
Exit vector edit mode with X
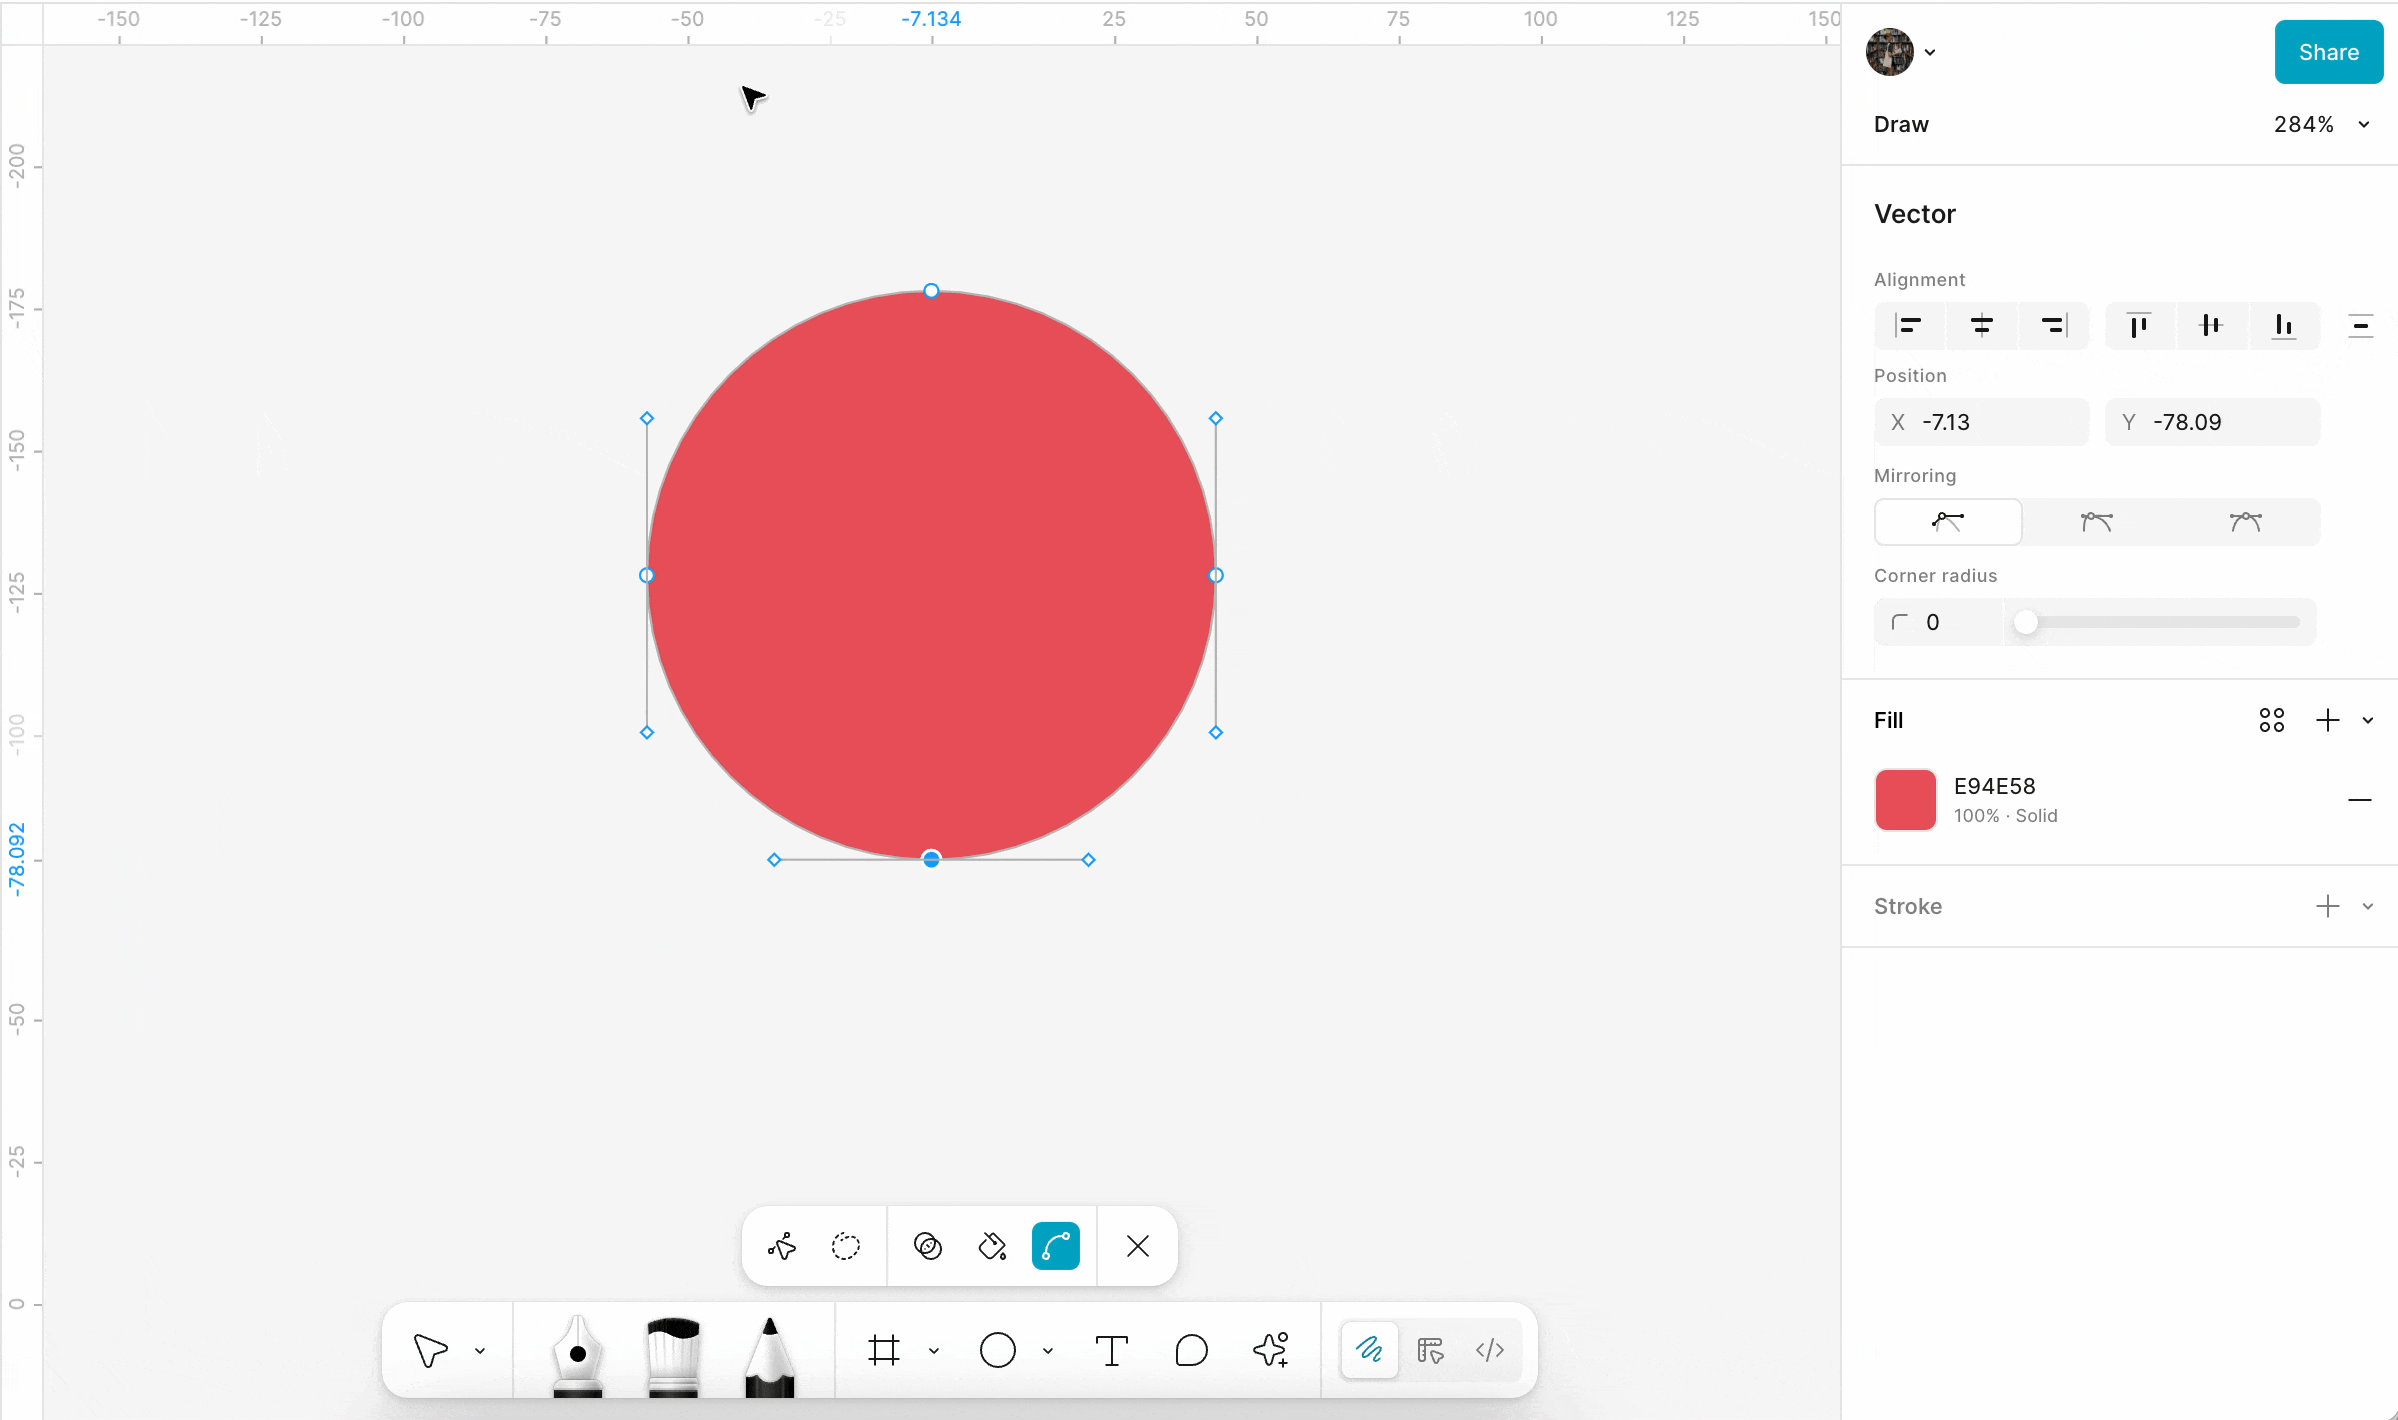1138,1246
